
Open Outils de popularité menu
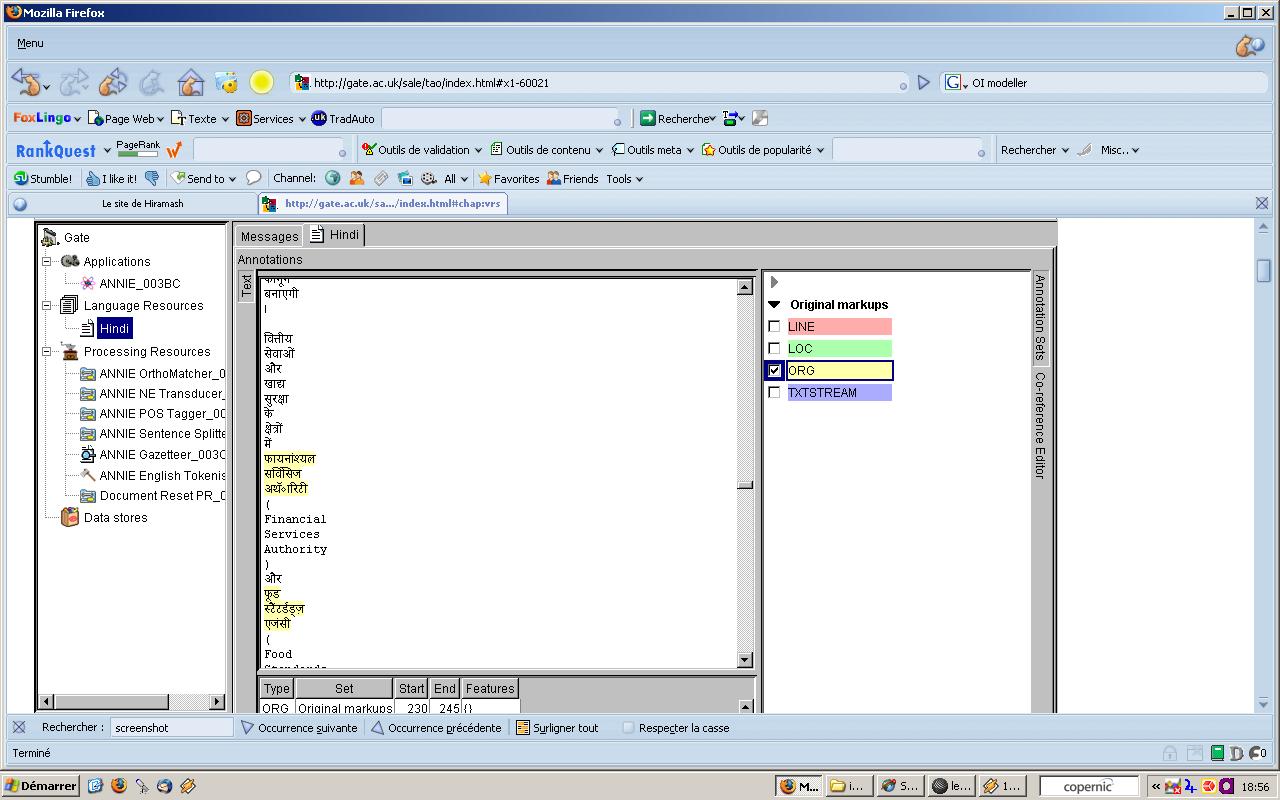tap(763, 150)
